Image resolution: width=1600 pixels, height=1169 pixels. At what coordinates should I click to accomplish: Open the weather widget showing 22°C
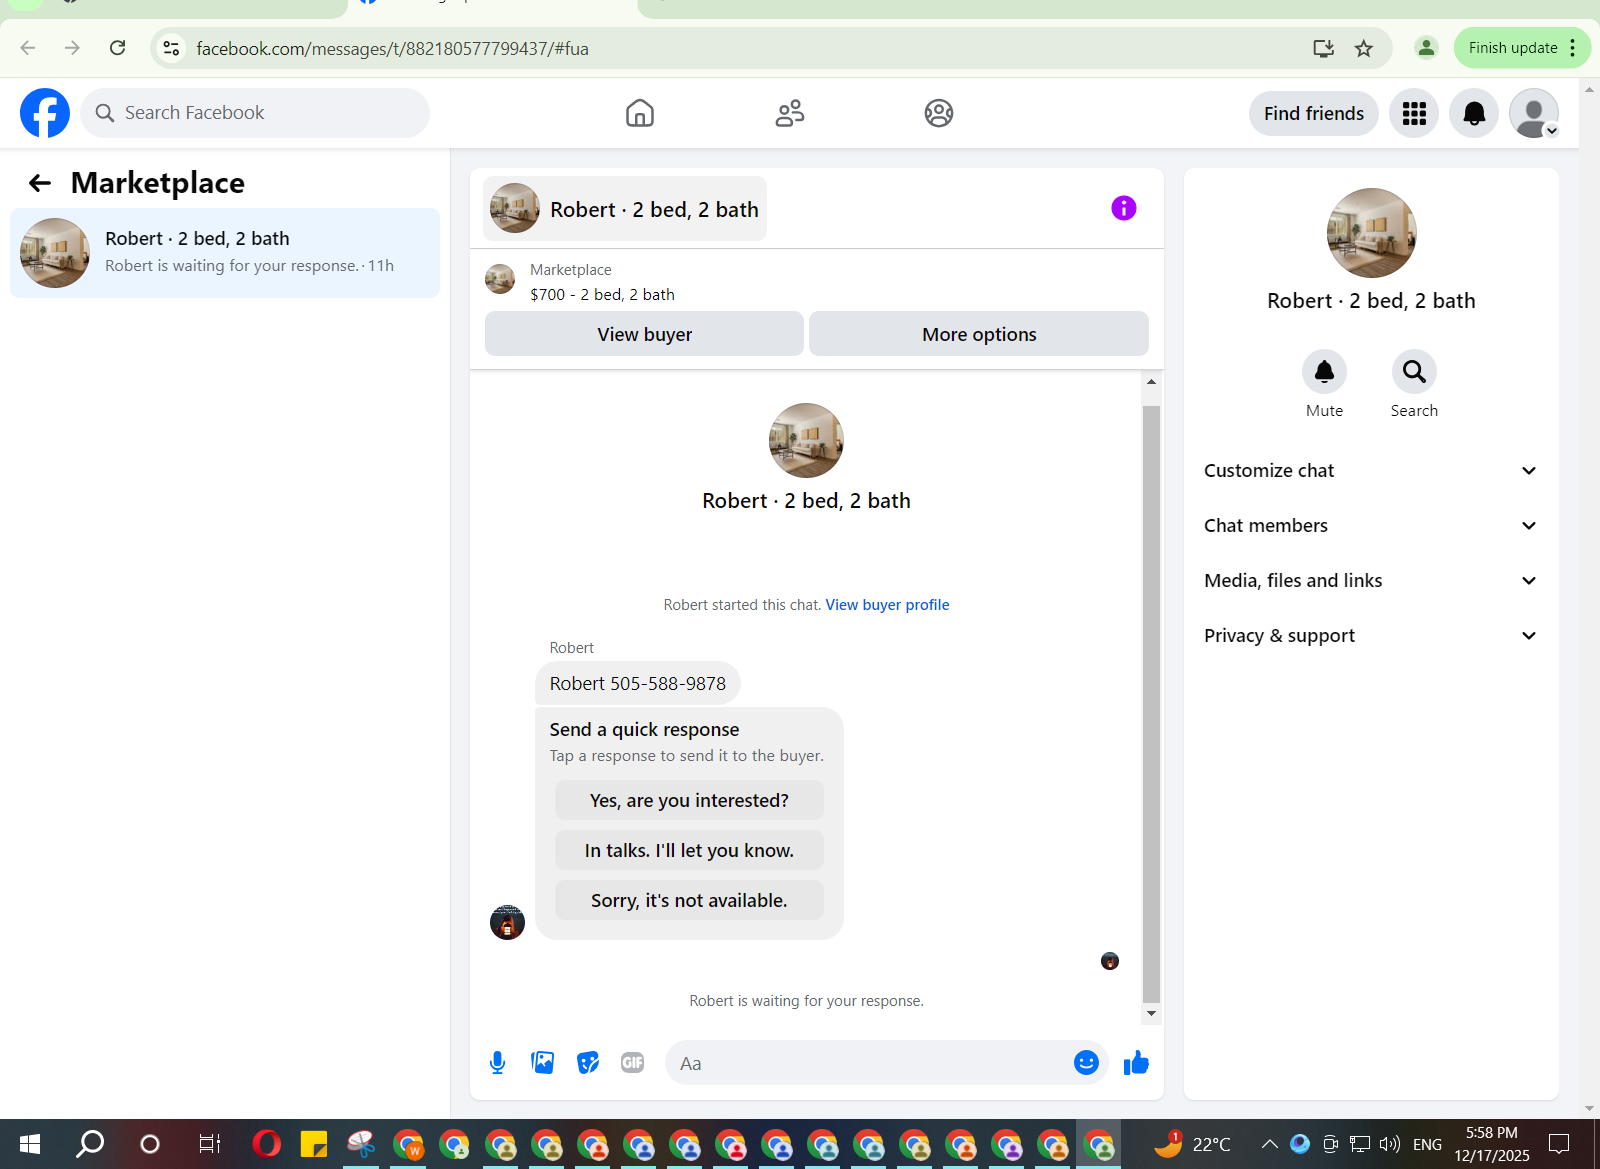[x=1193, y=1144]
